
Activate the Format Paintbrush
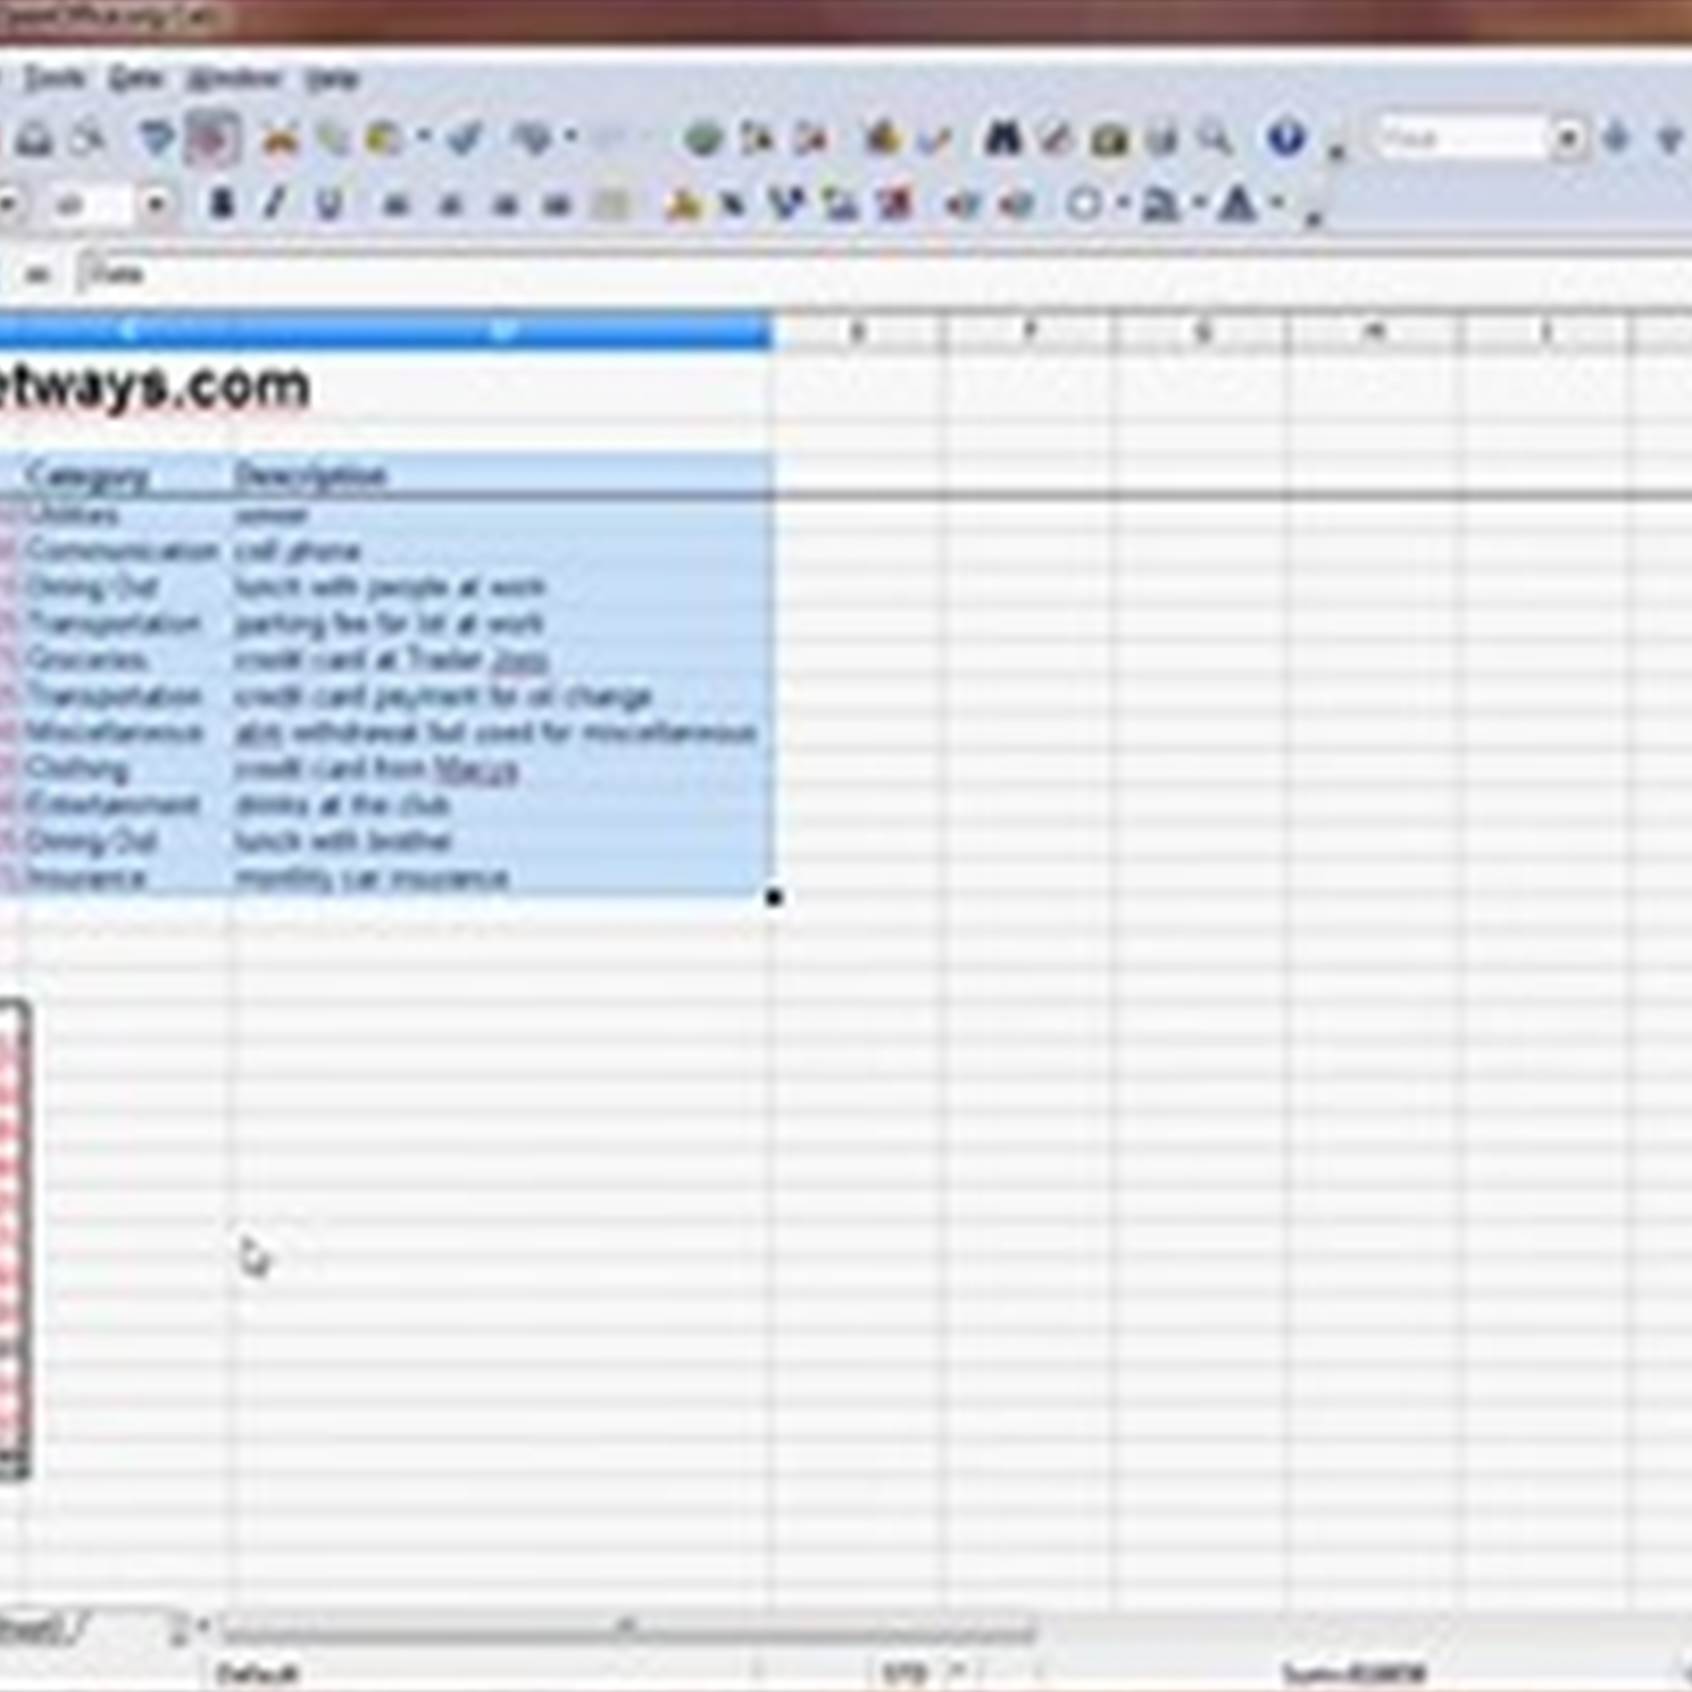(466, 139)
